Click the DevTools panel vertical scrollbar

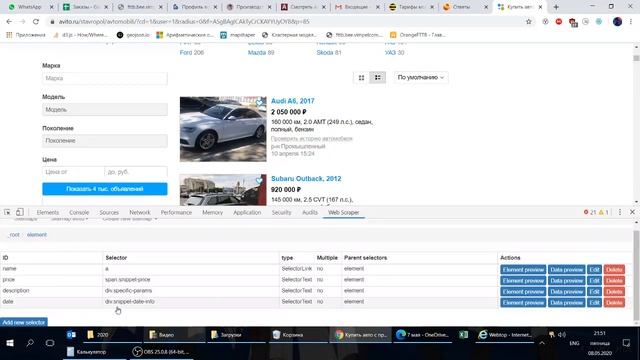coord(636,276)
